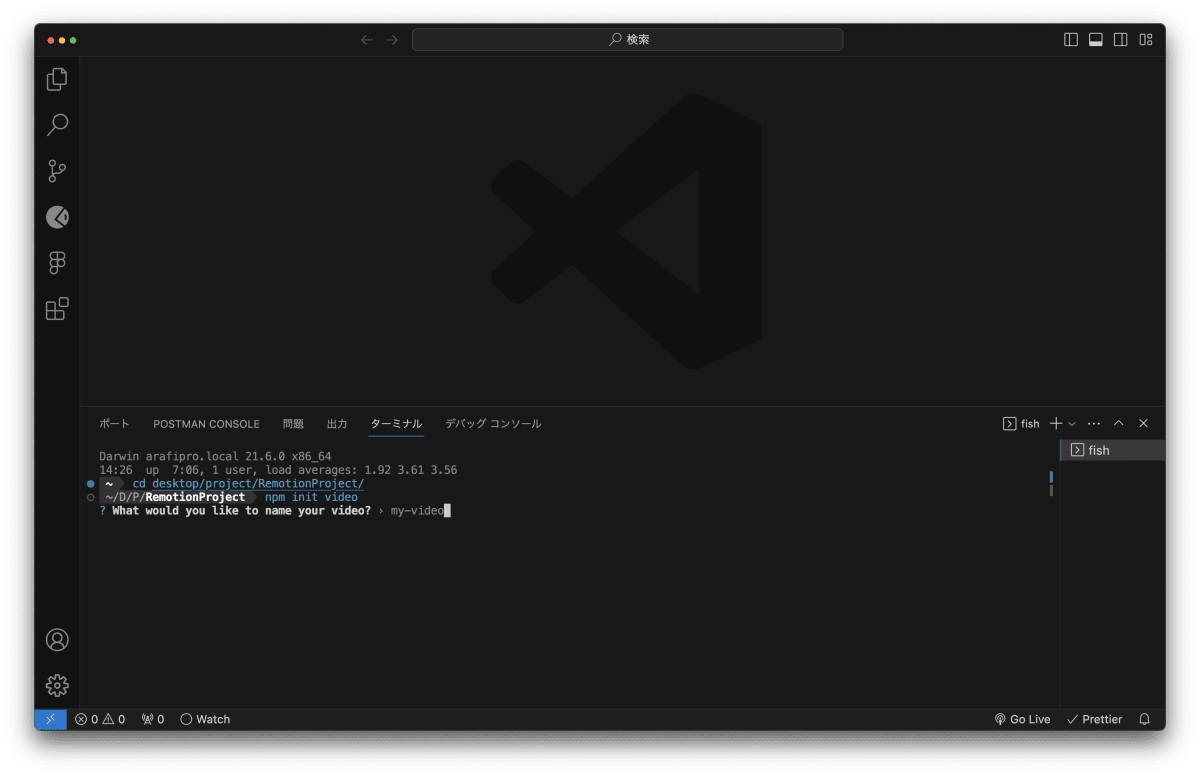
Task: Open the Figma icon in activity bar
Action: (x=57, y=263)
